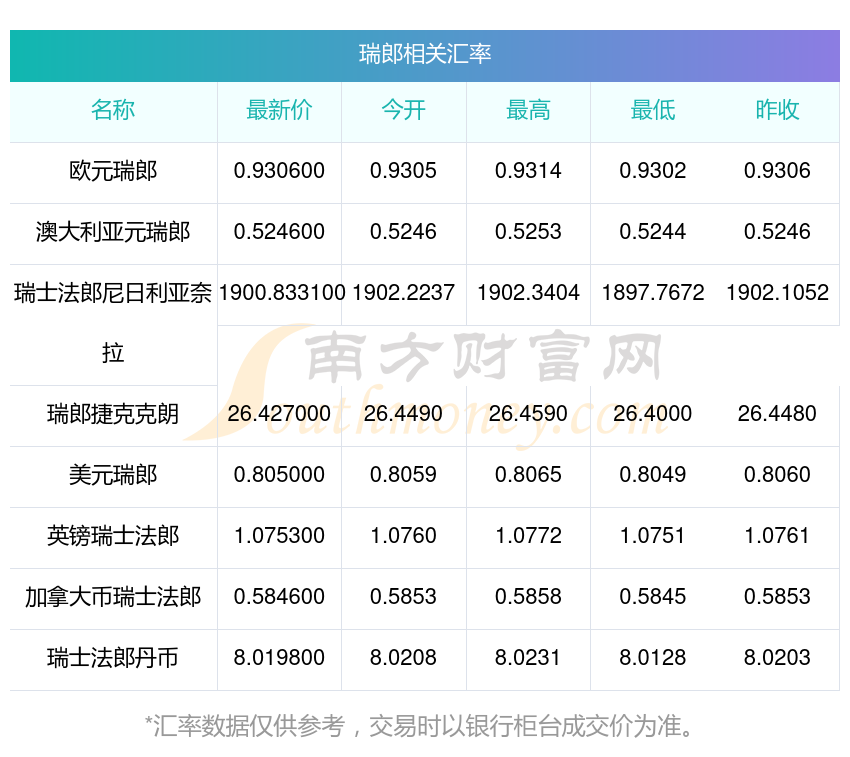This screenshot has width=850, height=757.
Task: Click low value 0.5845
Action: click(653, 597)
